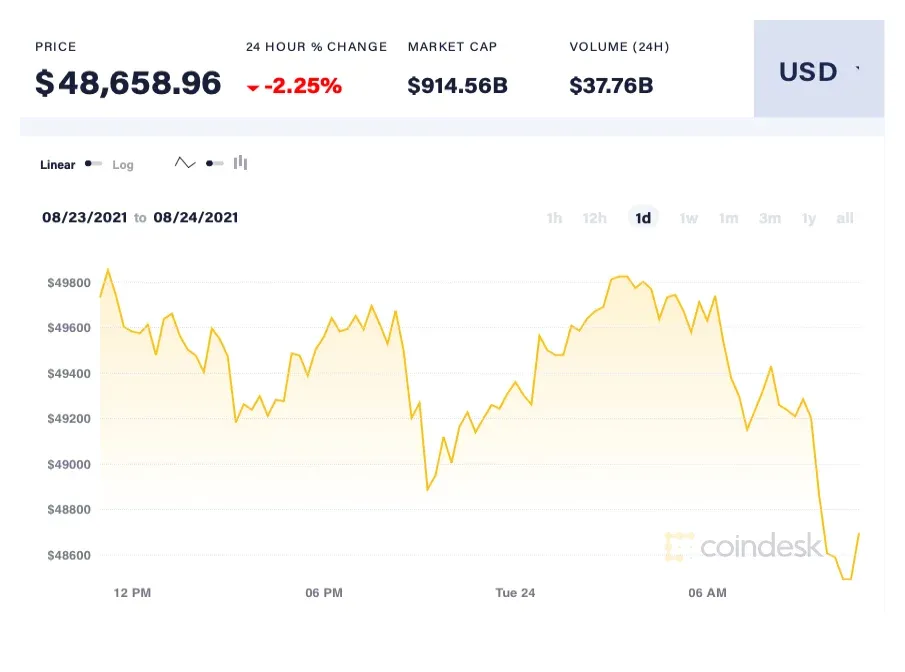The image size is (905, 672).
Task: Toggle the Linear scale option
Action: click(x=57, y=164)
